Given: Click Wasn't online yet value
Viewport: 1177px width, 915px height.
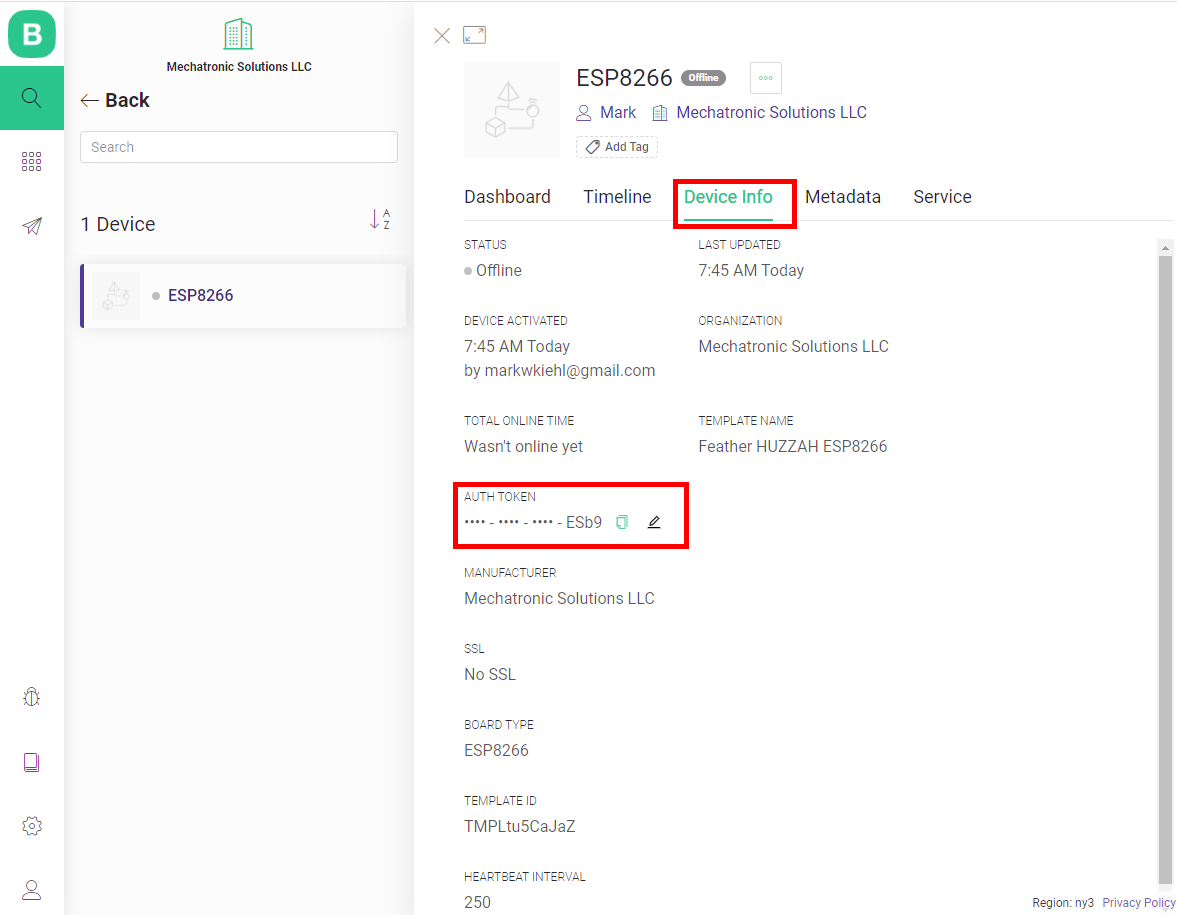Looking at the screenshot, I should (x=523, y=447).
